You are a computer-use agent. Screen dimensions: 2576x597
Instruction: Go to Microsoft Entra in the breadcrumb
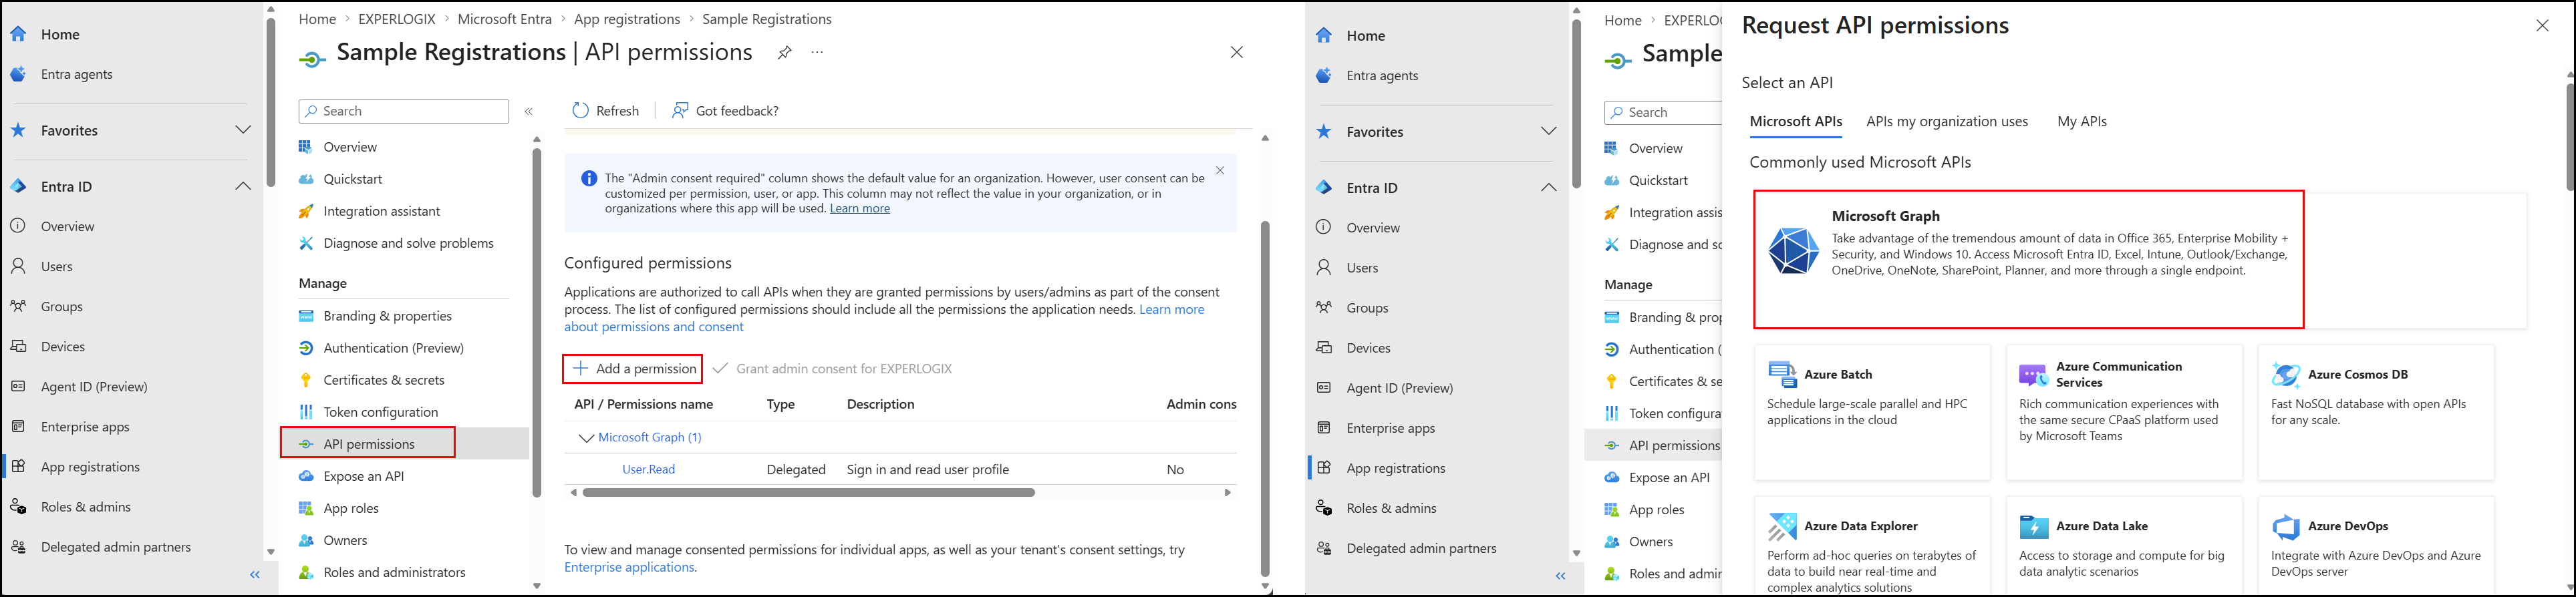tap(505, 19)
